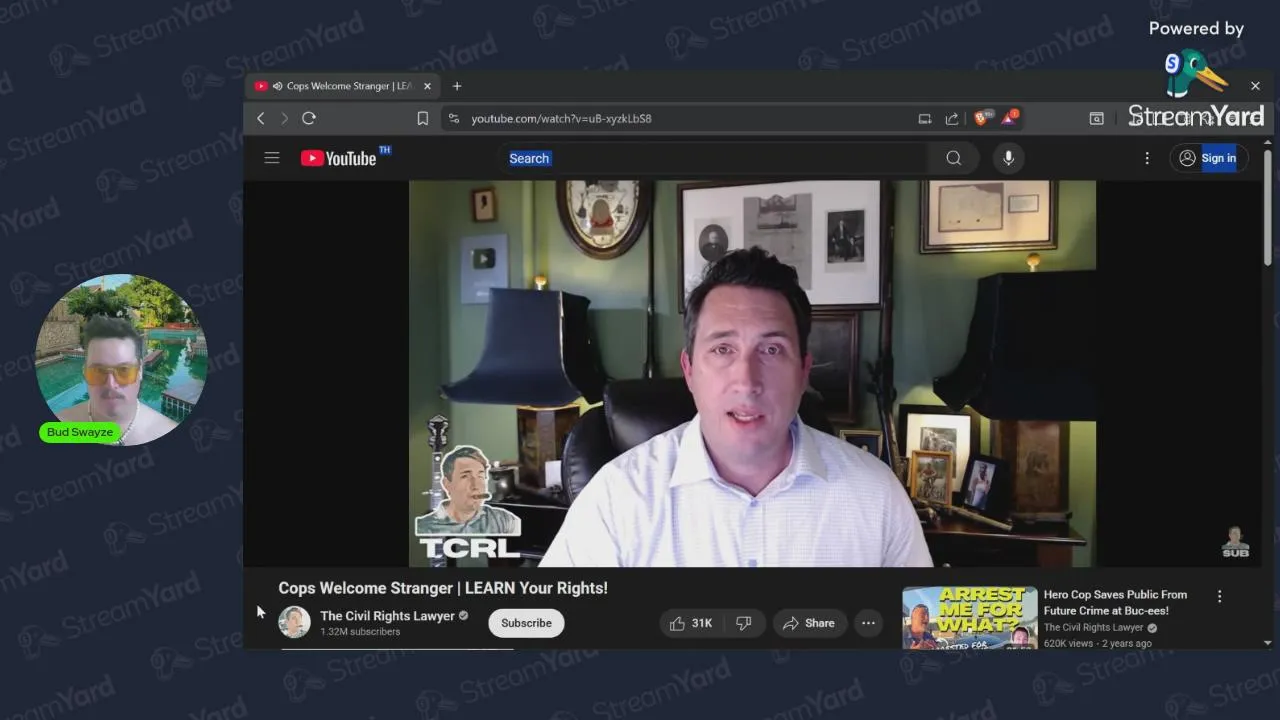The image size is (1280, 720).
Task: Reload the current page
Action: pyautogui.click(x=309, y=118)
